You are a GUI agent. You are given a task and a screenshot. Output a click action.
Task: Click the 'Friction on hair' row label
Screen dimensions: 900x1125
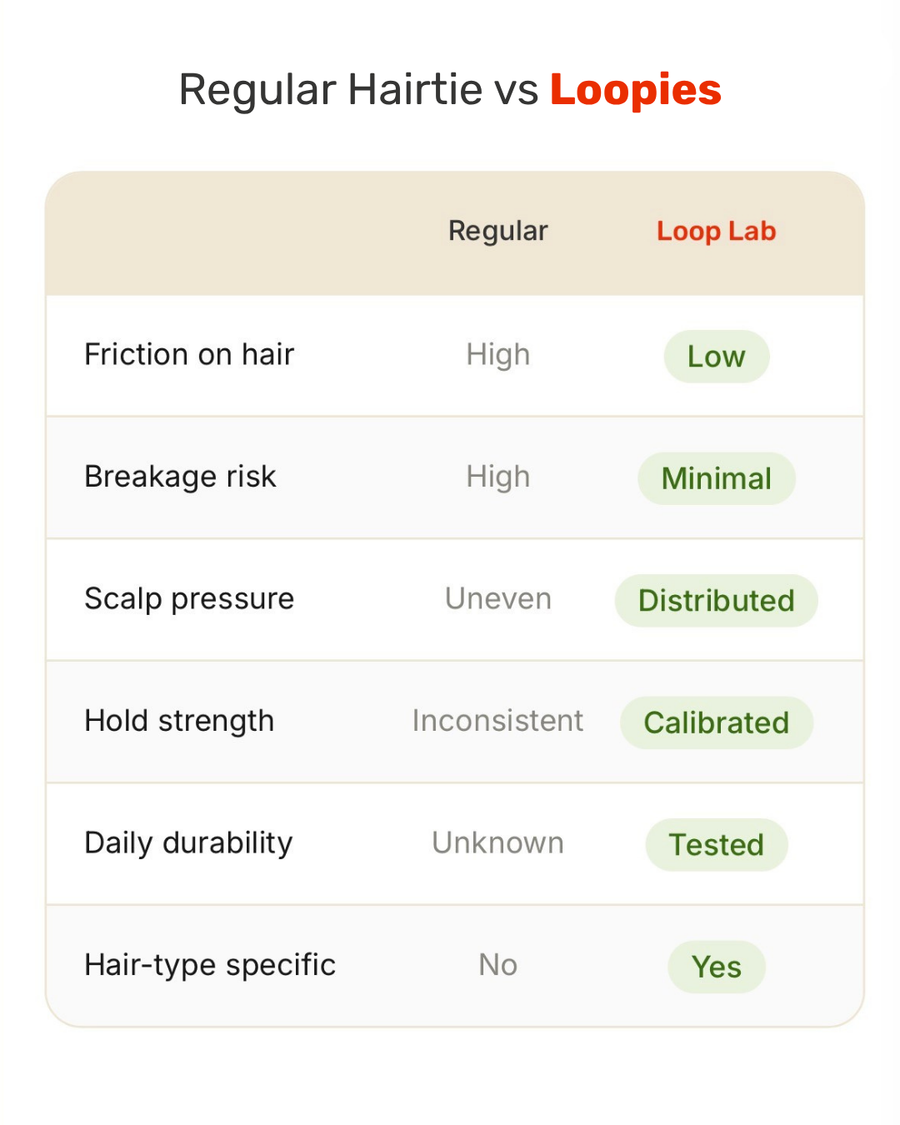pyautogui.click(x=189, y=354)
